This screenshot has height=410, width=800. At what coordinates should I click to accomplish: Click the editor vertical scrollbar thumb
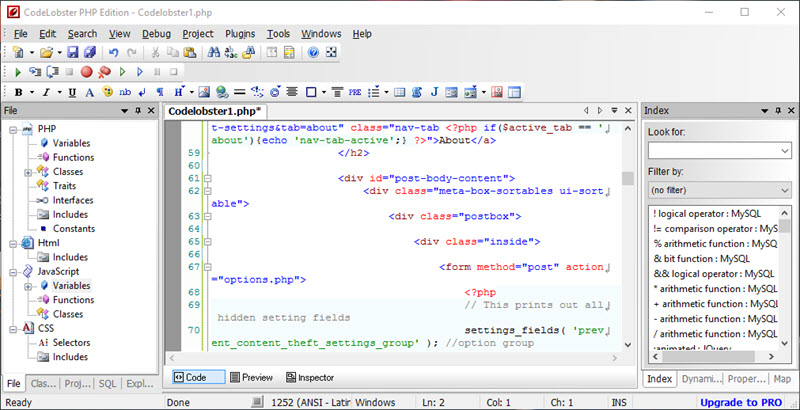(x=627, y=178)
